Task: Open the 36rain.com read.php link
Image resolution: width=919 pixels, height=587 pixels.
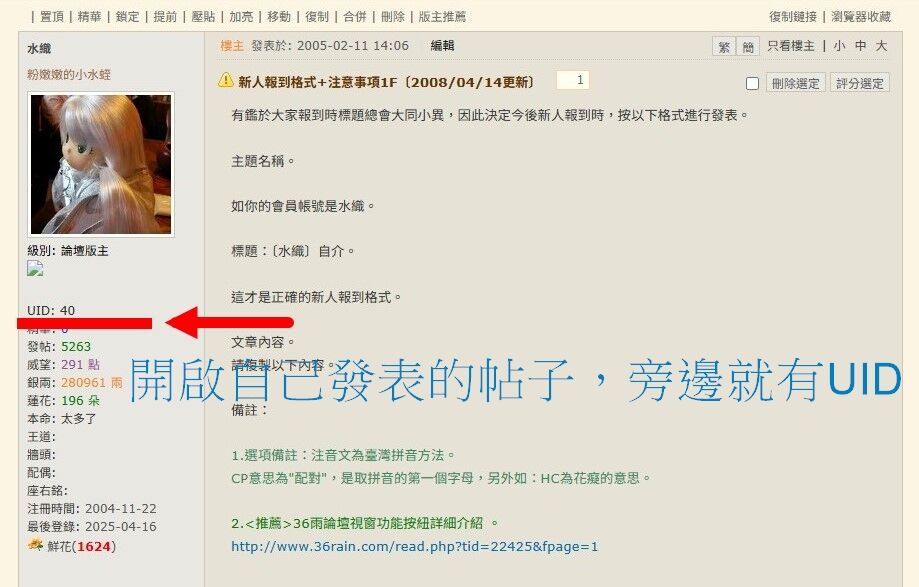Action: point(414,547)
